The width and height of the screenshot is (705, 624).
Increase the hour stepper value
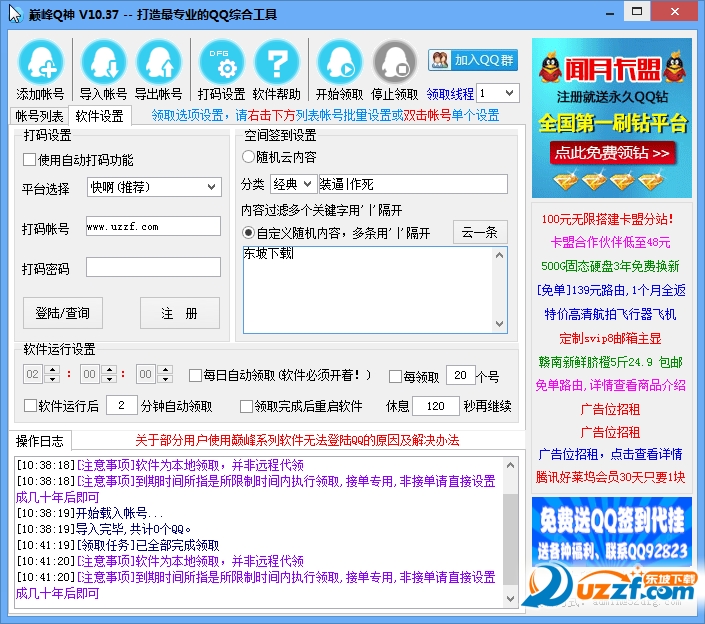(x=53, y=370)
